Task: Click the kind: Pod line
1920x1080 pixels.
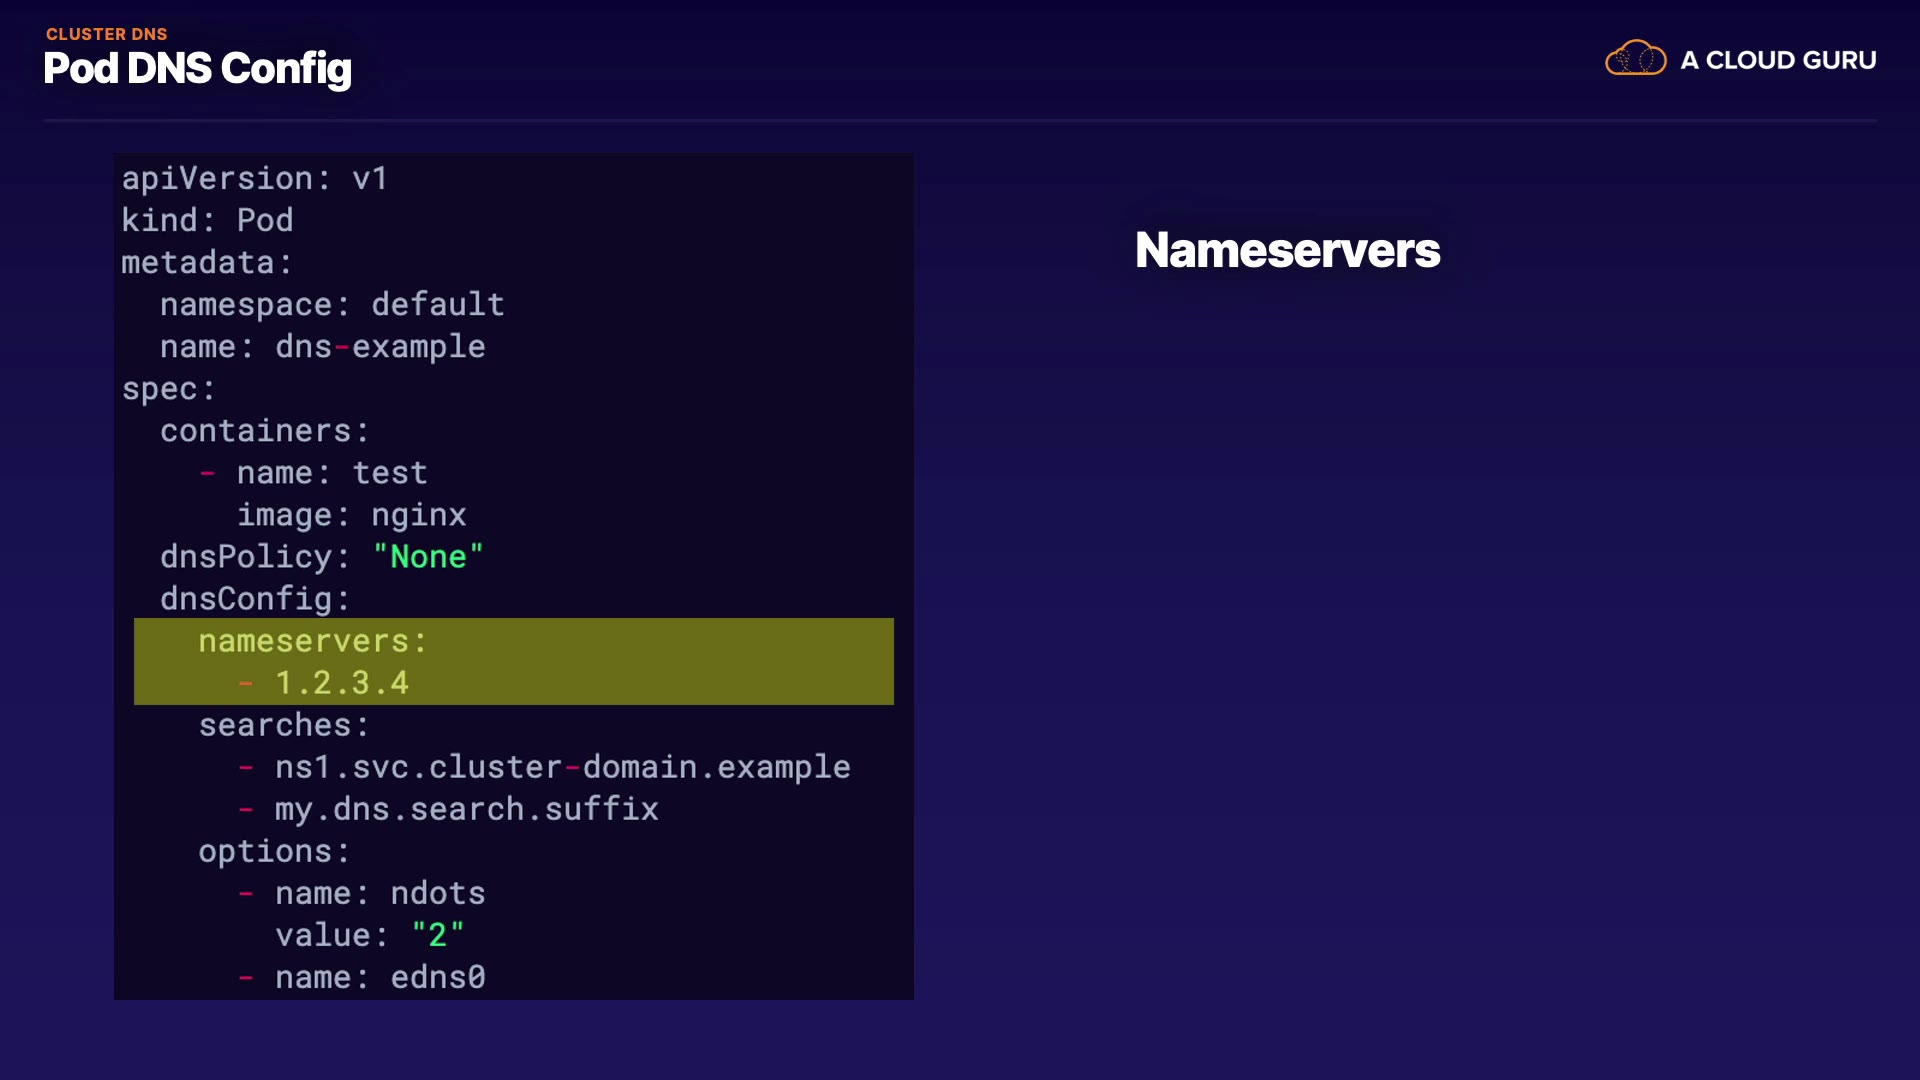Action: coord(207,220)
